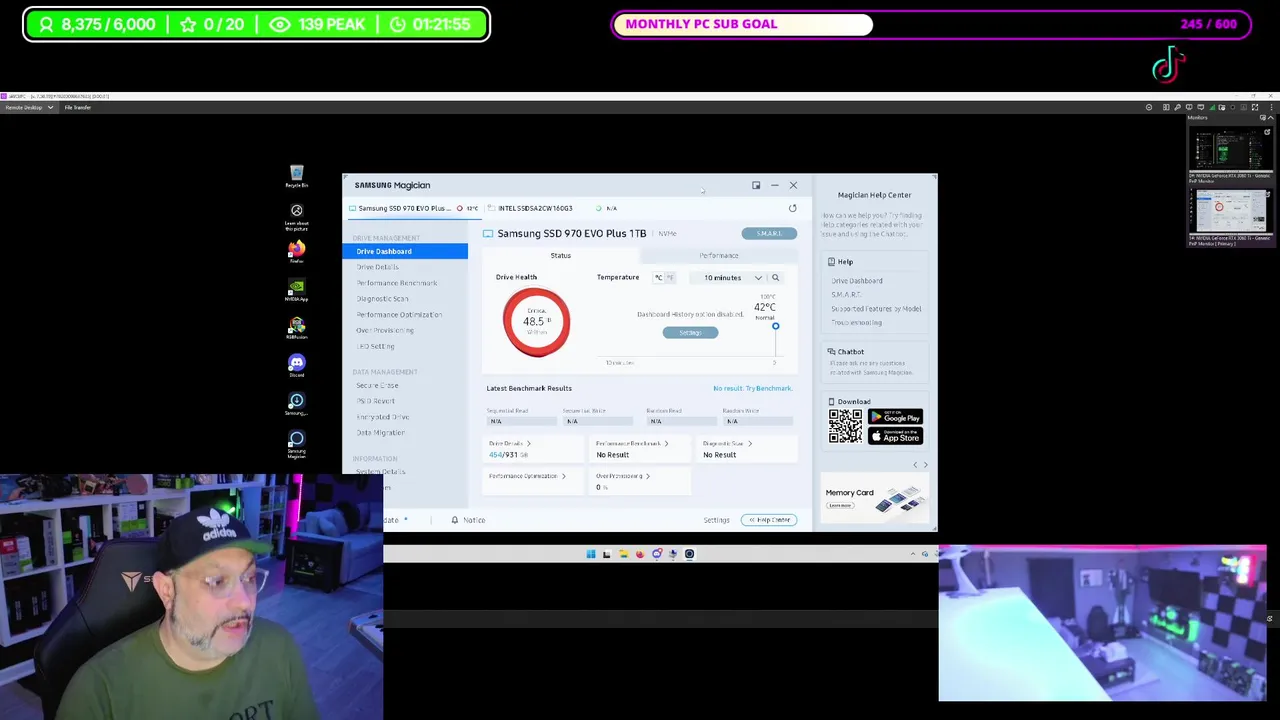Click Settings button under Dashboard History message
Image resolution: width=1280 pixels, height=720 pixels.
[690, 333]
